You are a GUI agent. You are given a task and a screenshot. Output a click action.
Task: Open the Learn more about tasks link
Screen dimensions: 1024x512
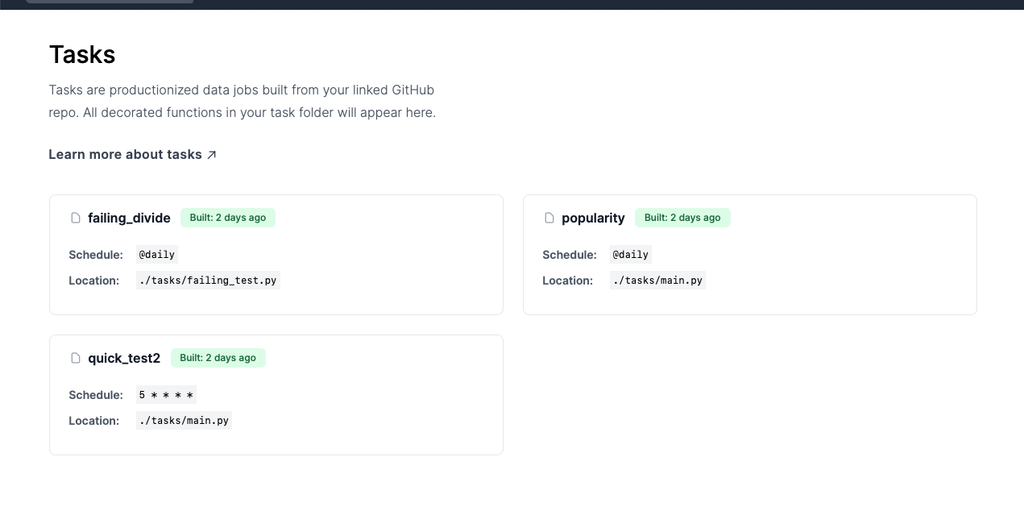126,155
